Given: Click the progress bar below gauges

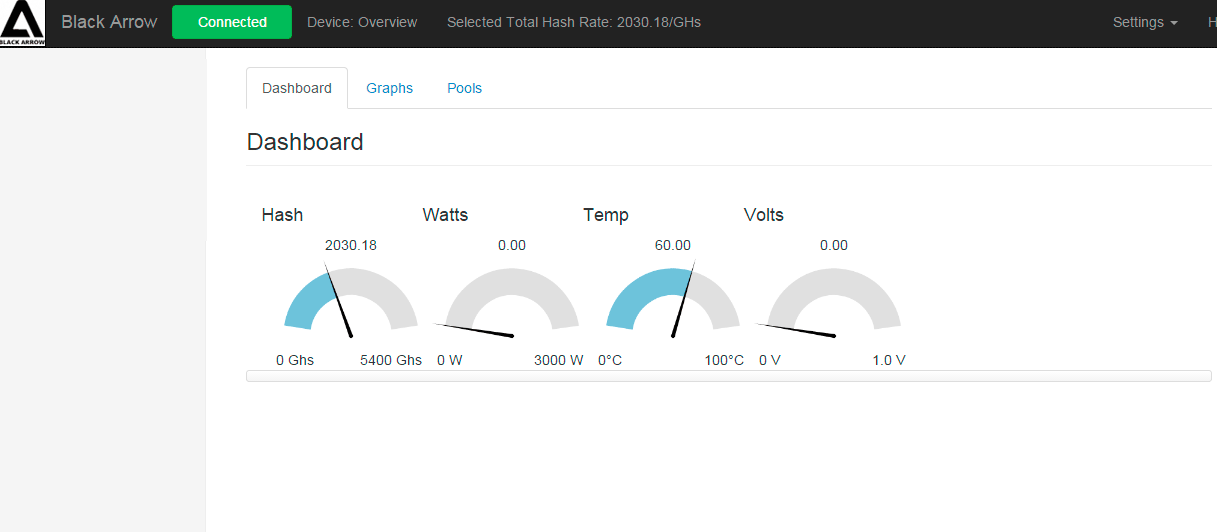Looking at the screenshot, I should [x=729, y=376].
